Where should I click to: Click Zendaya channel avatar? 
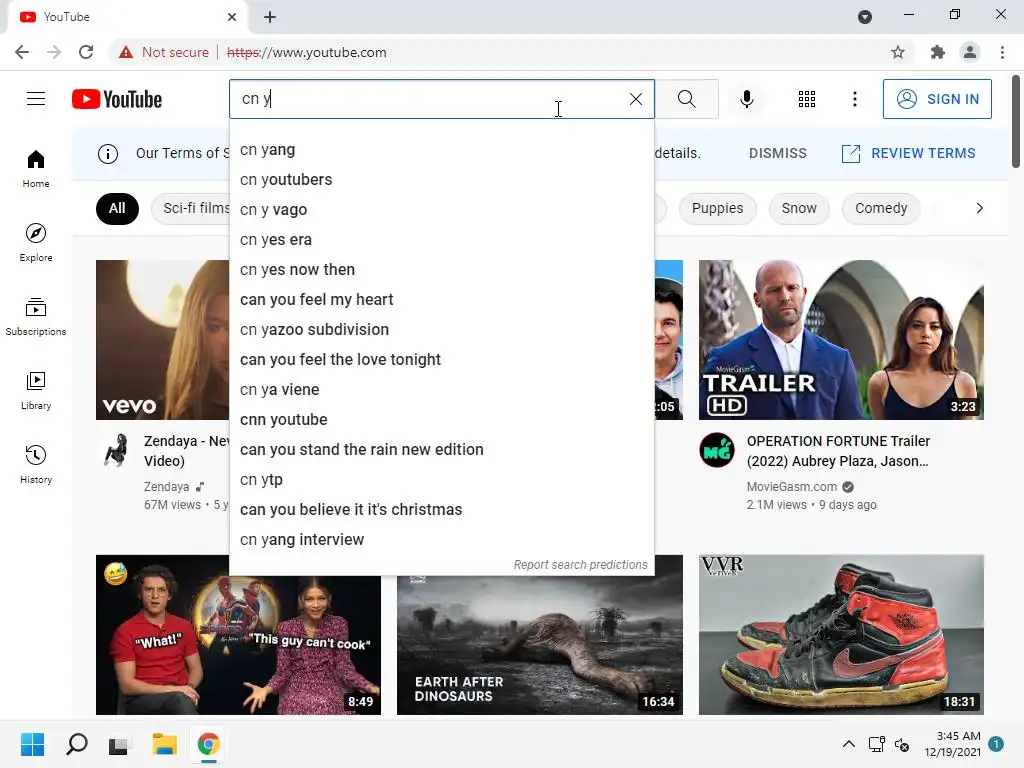click(116, 451)
